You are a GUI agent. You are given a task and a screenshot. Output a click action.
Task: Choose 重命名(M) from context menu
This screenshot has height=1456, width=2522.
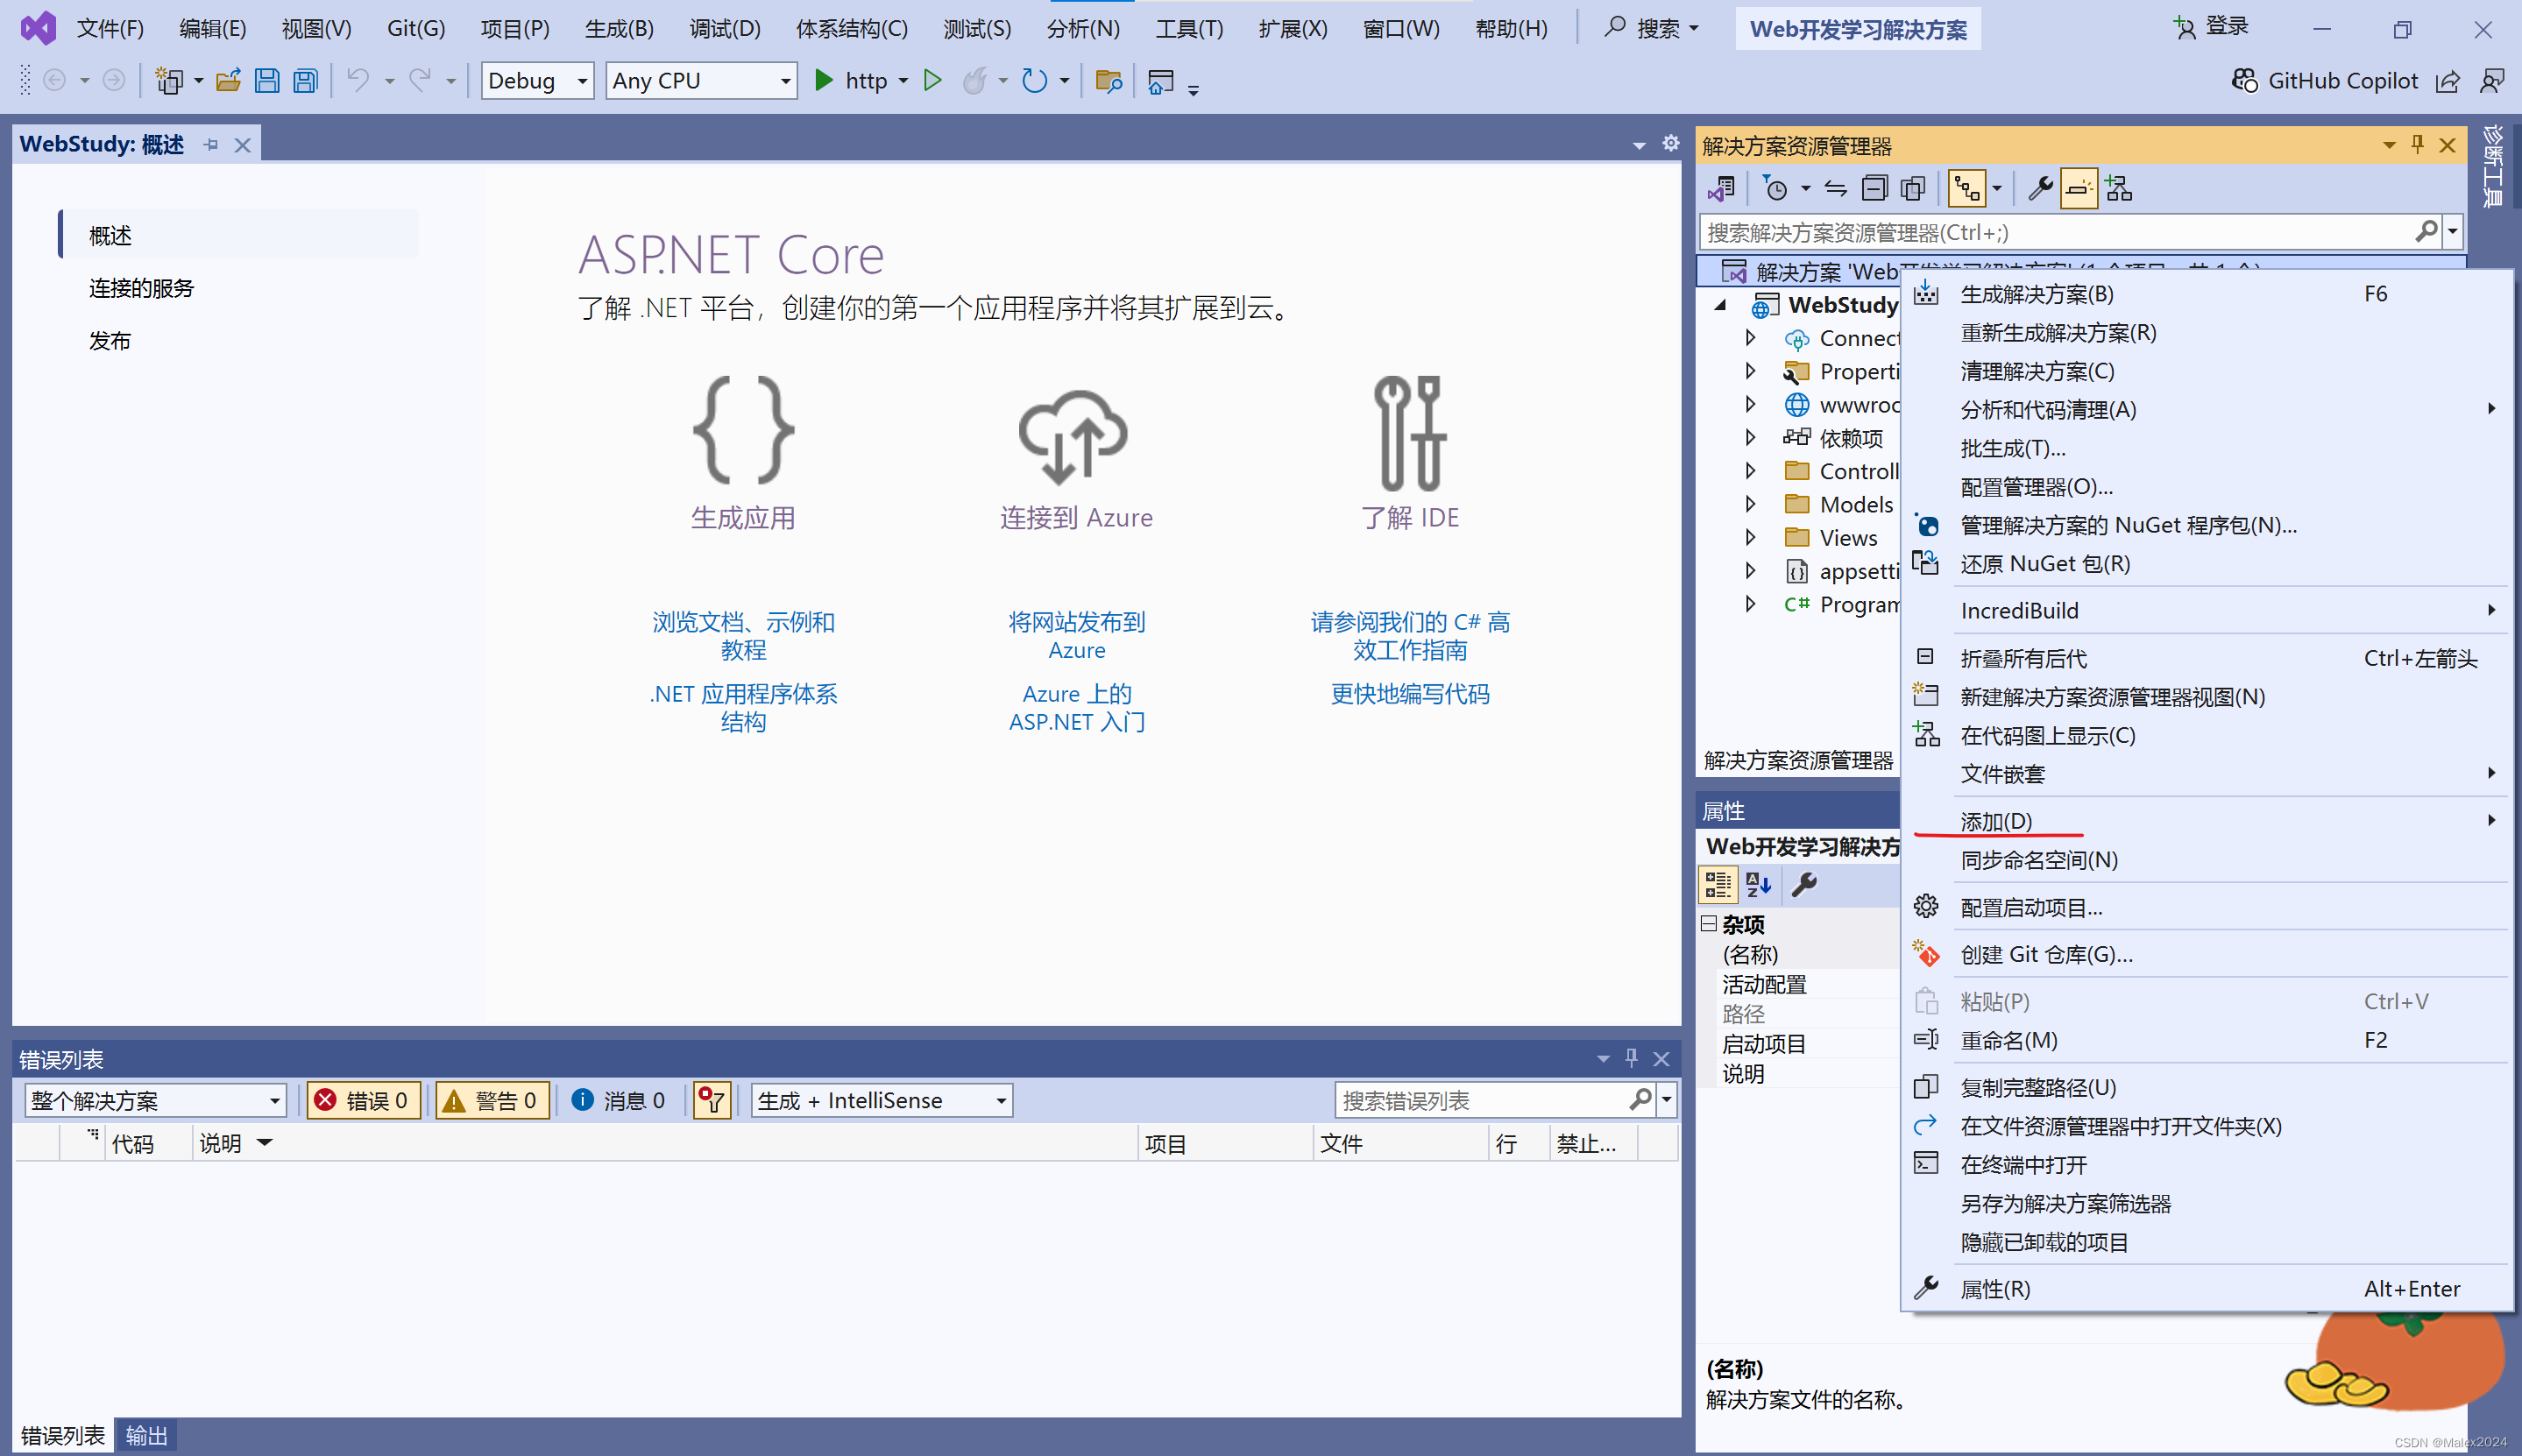2207,1040
